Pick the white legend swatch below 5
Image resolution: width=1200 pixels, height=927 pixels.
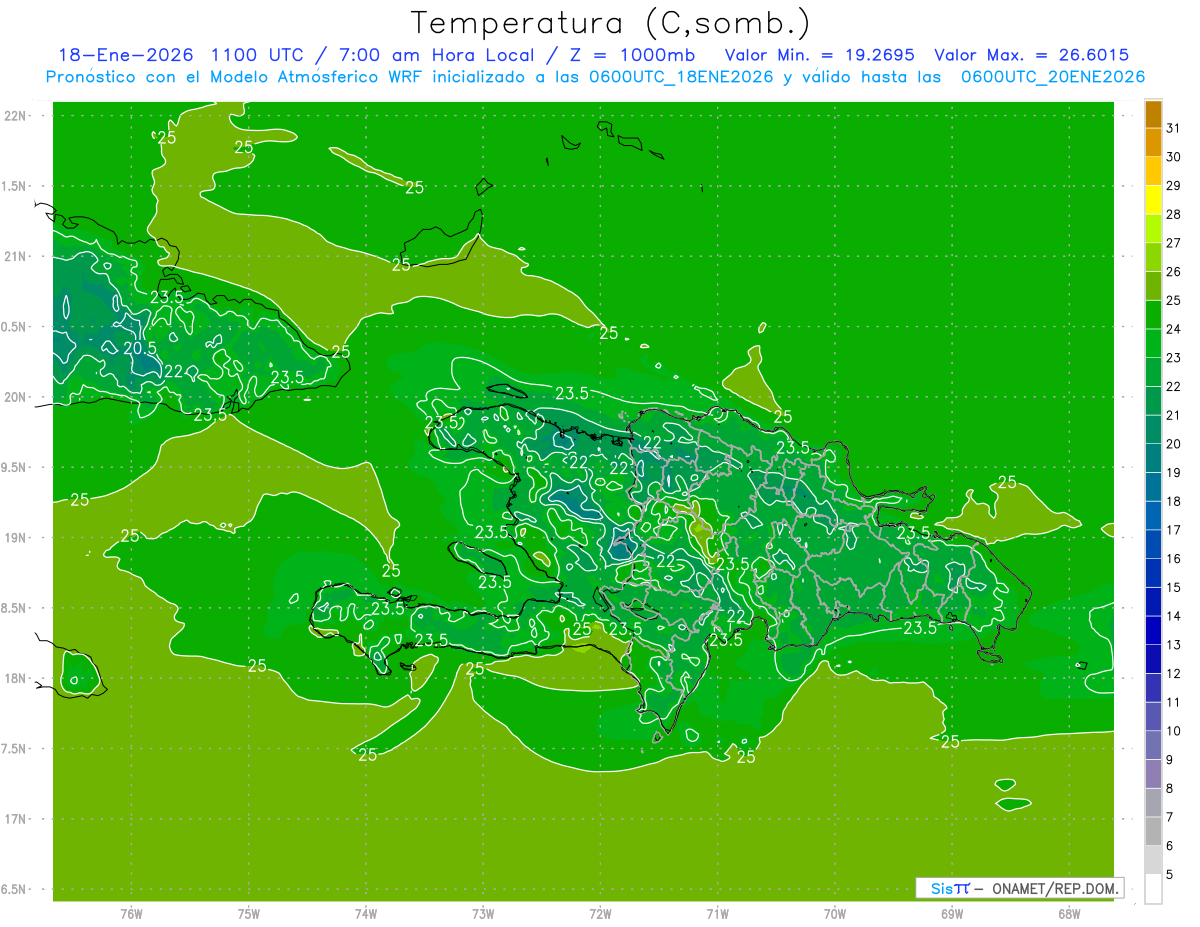click(x=1153, y=889)
